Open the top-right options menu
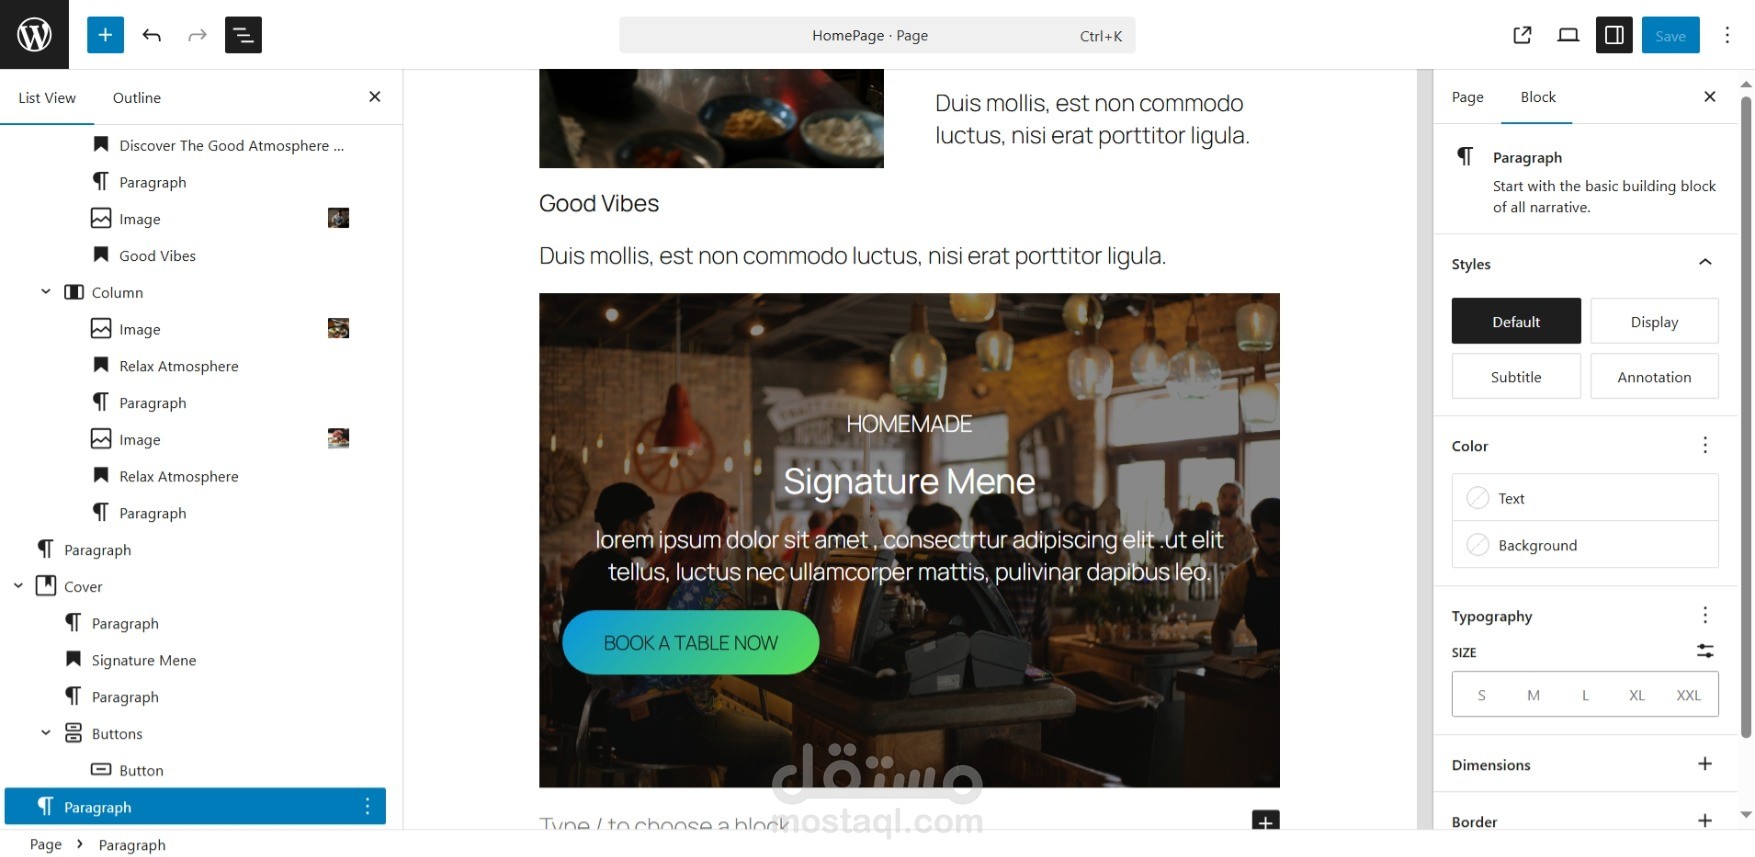Image resolution: width=1755 pixels, height=857 pixels. [x=1727, y=35]
